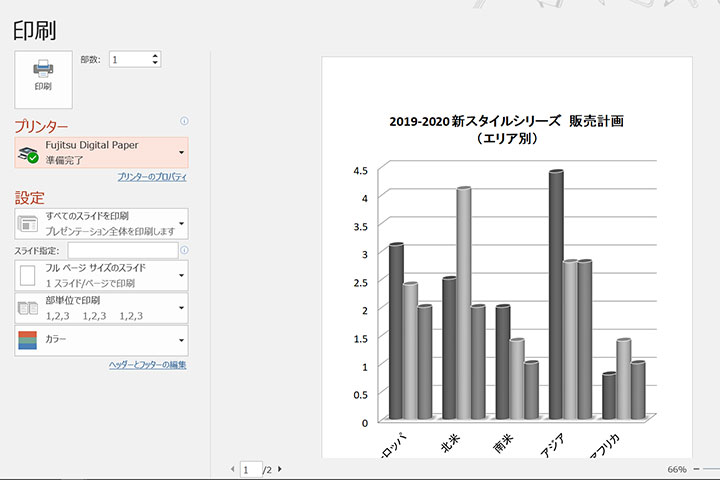Open プリンターのプロパティ link
This screenshot has height=480, width=720.
pos(151,177)
